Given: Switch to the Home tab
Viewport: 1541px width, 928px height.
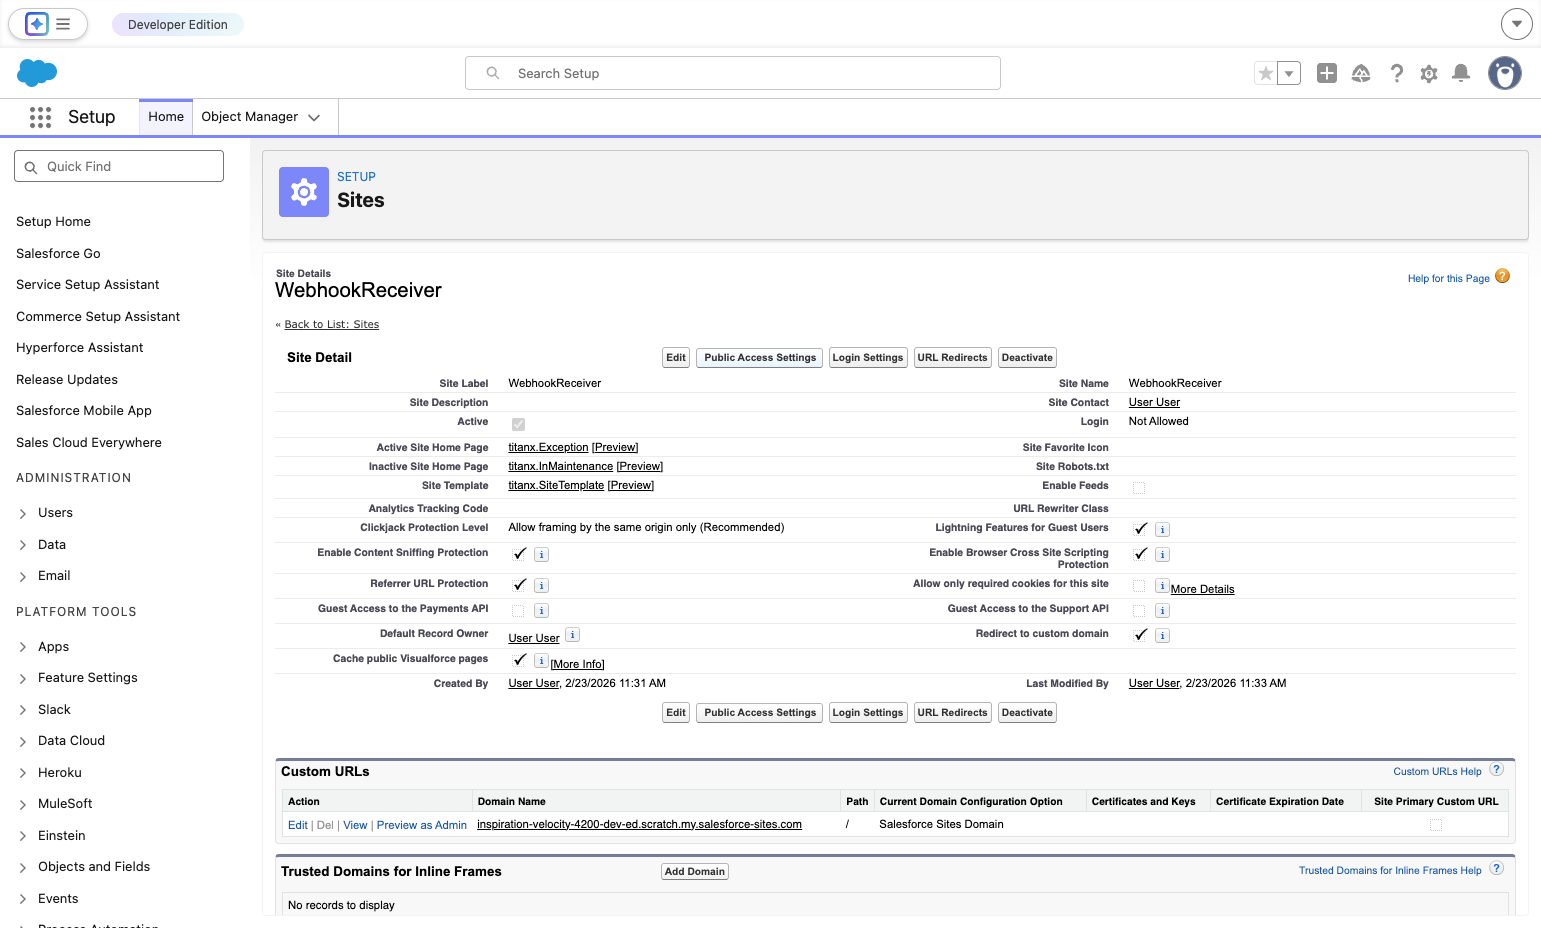Looking at the screenshot, I should [x=166, y=117].
